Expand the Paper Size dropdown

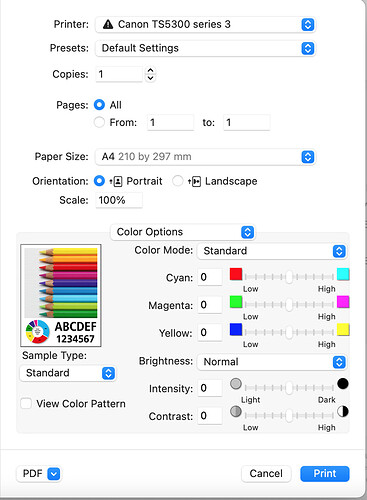(x=205, y=157)
